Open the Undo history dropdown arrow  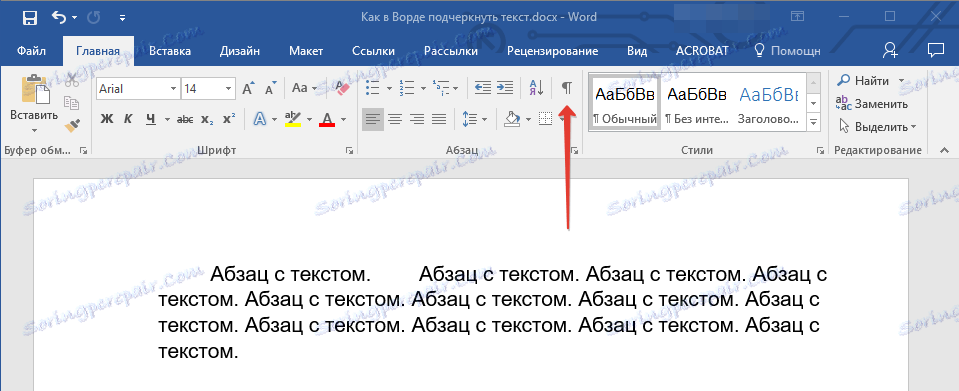(75, 18)
